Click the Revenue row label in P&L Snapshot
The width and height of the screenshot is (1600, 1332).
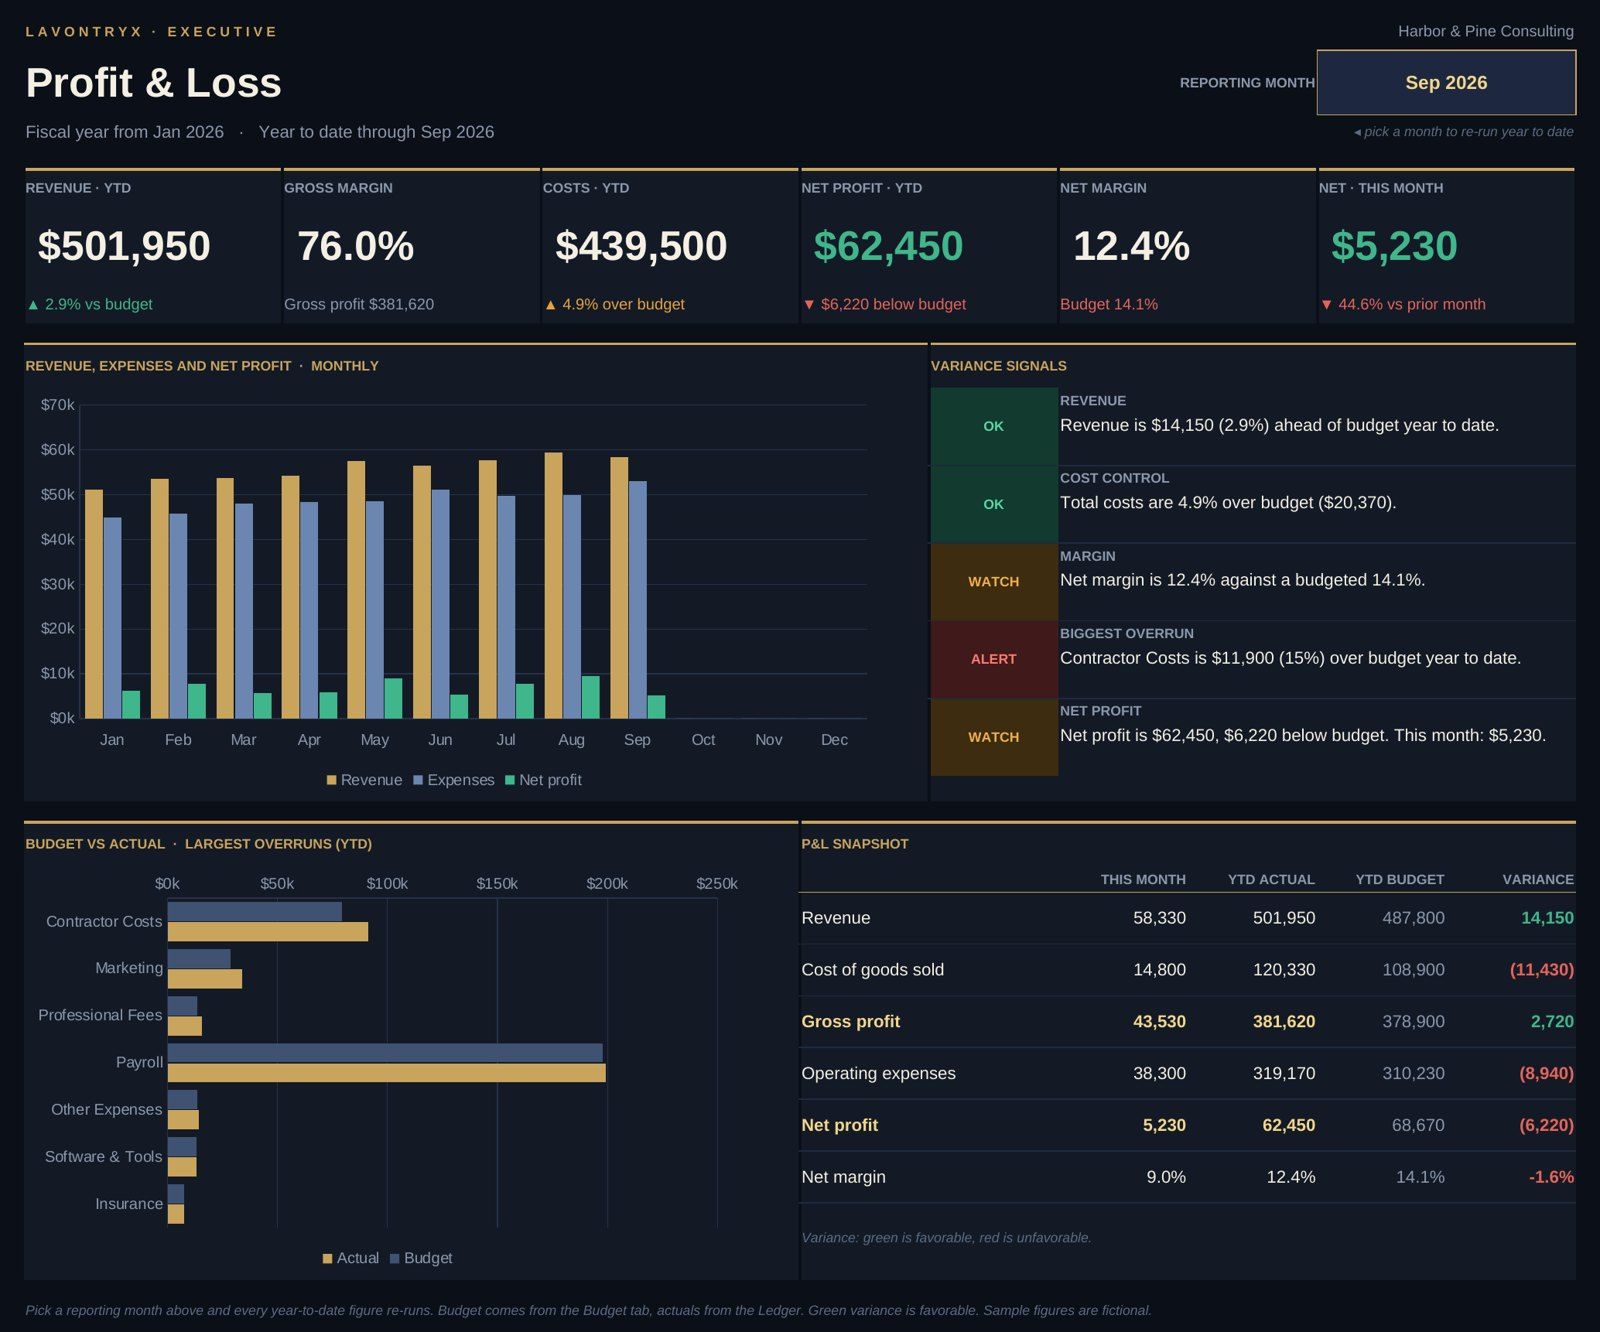(836, 918)
